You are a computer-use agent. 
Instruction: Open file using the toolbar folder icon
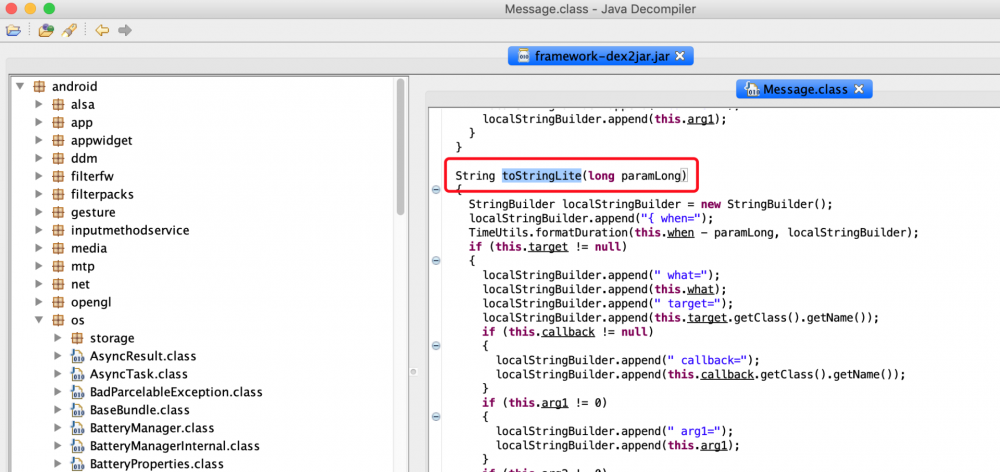tap(13, 29)
